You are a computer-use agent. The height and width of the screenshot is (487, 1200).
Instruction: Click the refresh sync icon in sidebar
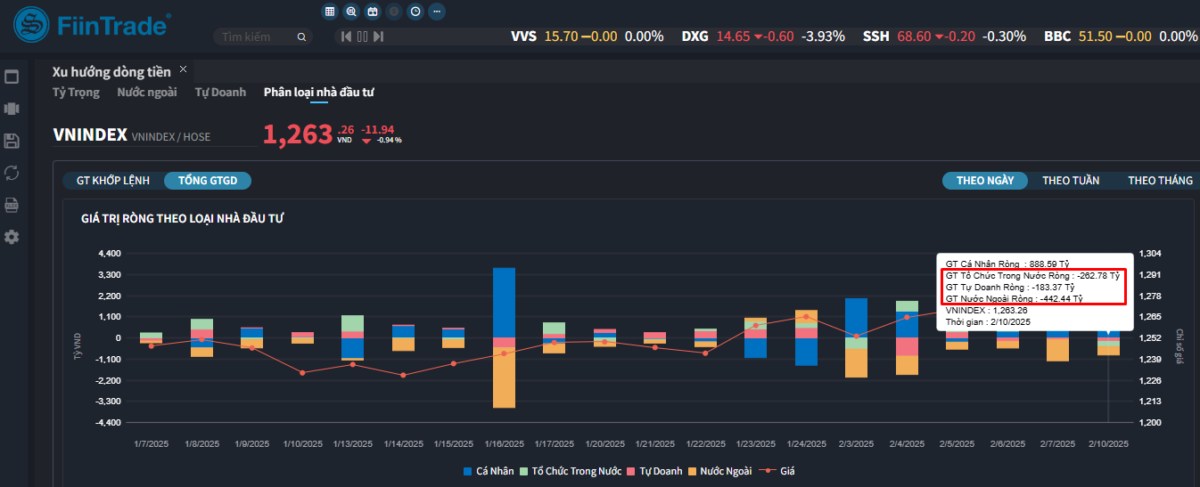pos(12,173)
